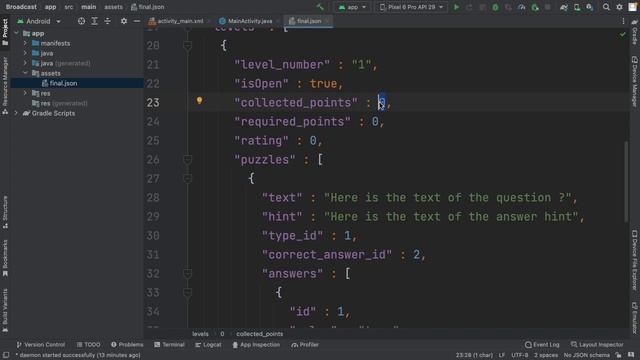The image size is (640, 360).
Task: Expand the res folder arrow
Action: tap(25, 93)
